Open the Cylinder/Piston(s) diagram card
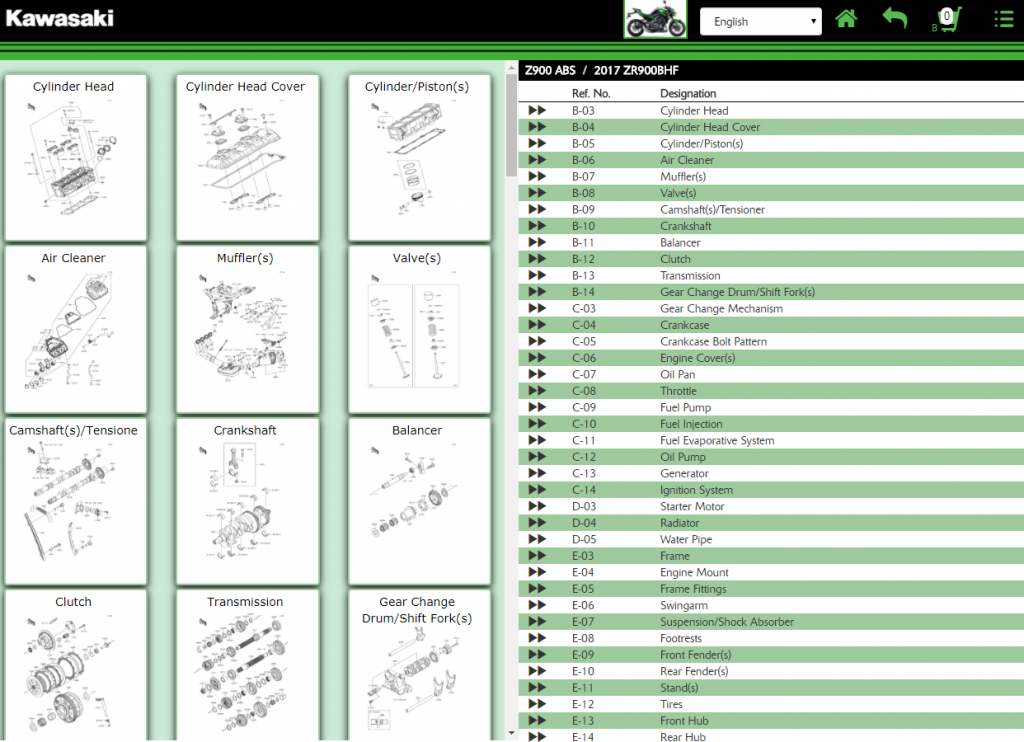 (x=419, y=157)
